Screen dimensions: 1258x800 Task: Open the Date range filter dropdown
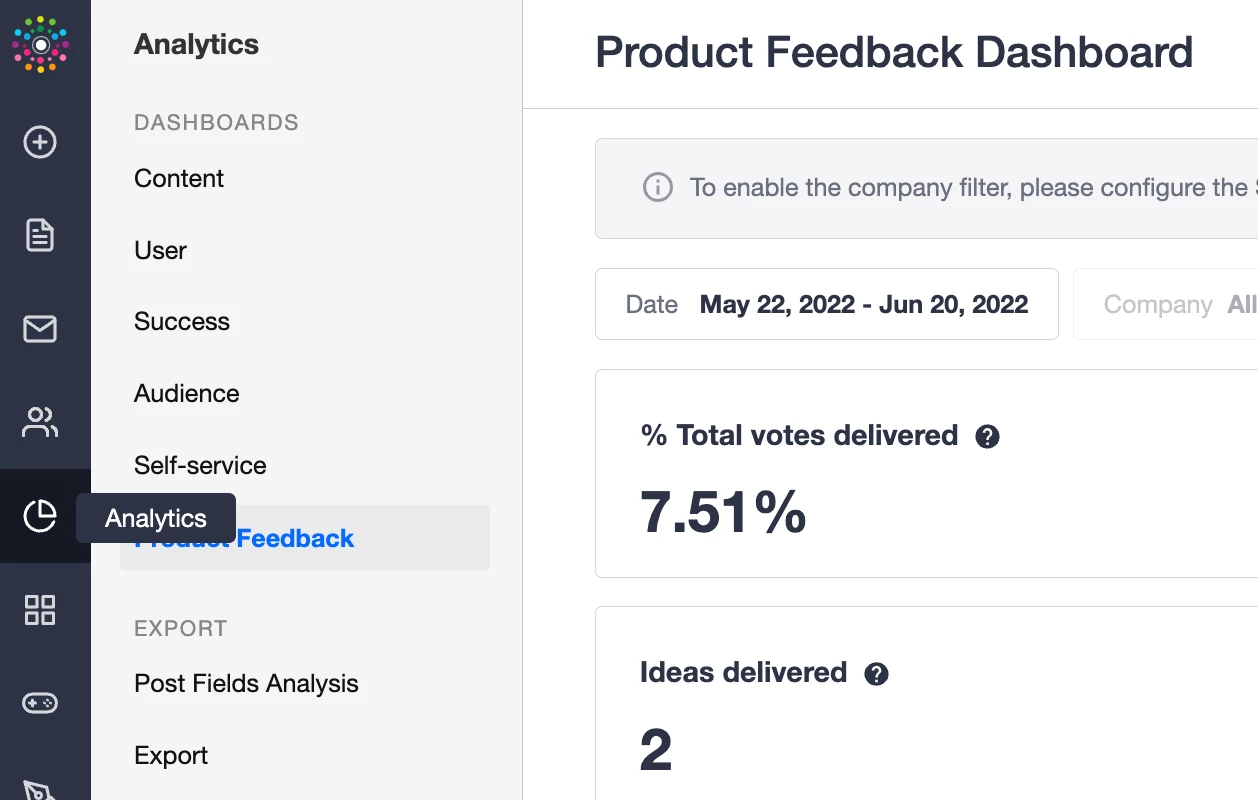click(x=826, y=304)
